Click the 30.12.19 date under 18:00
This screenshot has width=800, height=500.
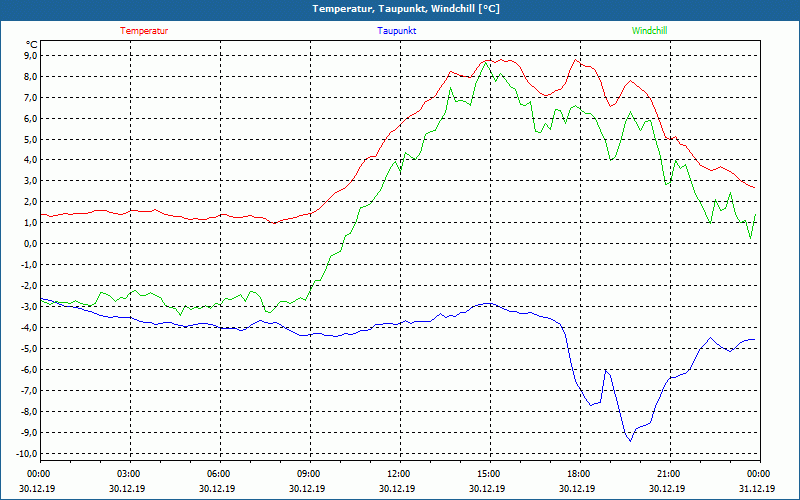tap(577, 488)
